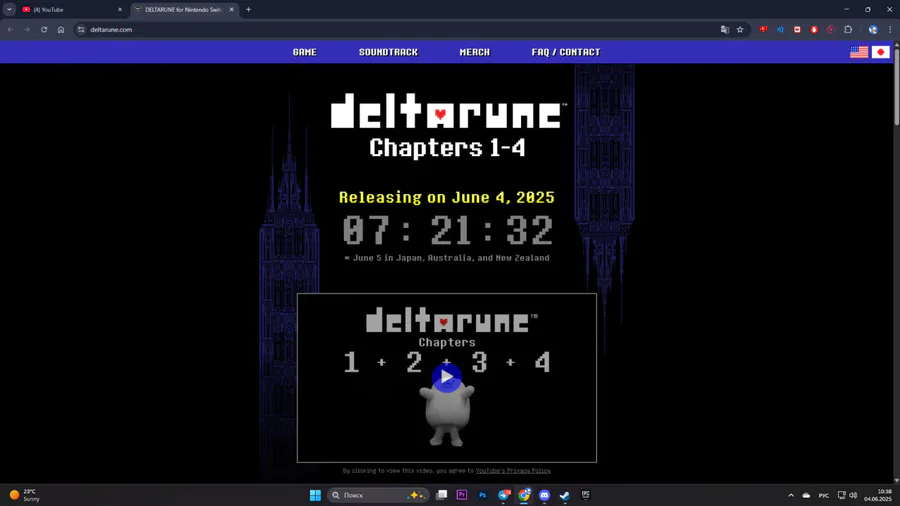Click the page scrollbar thumb
This screenshot has width=900, height=506.
(897, 86)
